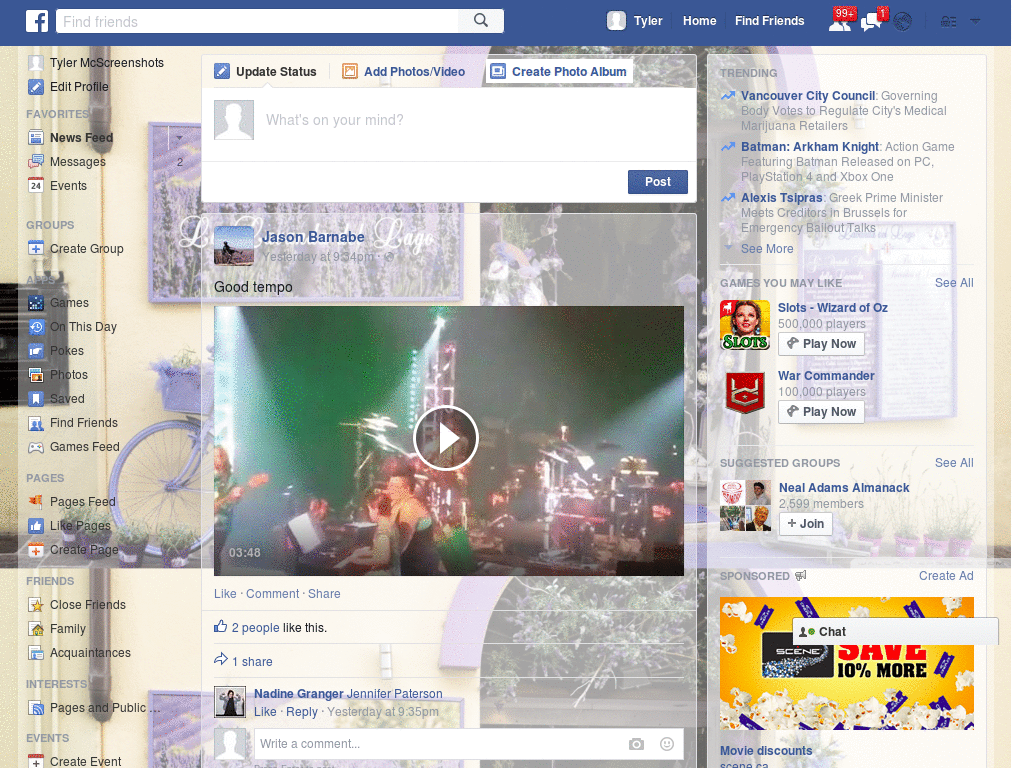Viewport: 1024px width, 768px height.
Task: Click the Games icon in sidebar
Action: click(36, 303)
